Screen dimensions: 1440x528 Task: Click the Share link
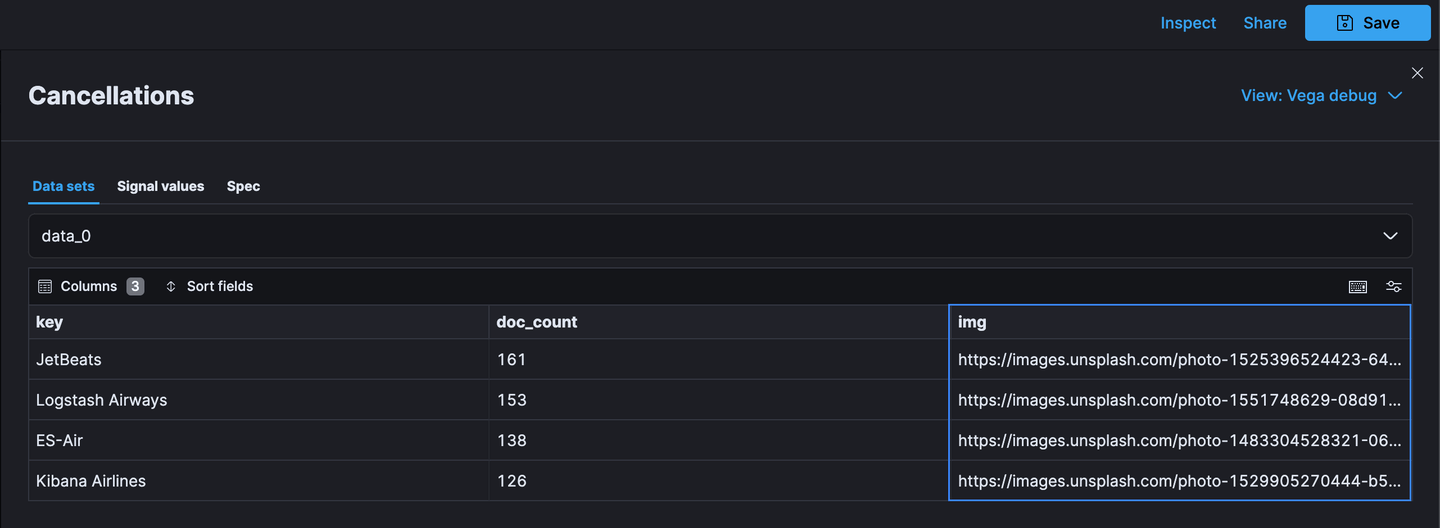coord(1265,23)
